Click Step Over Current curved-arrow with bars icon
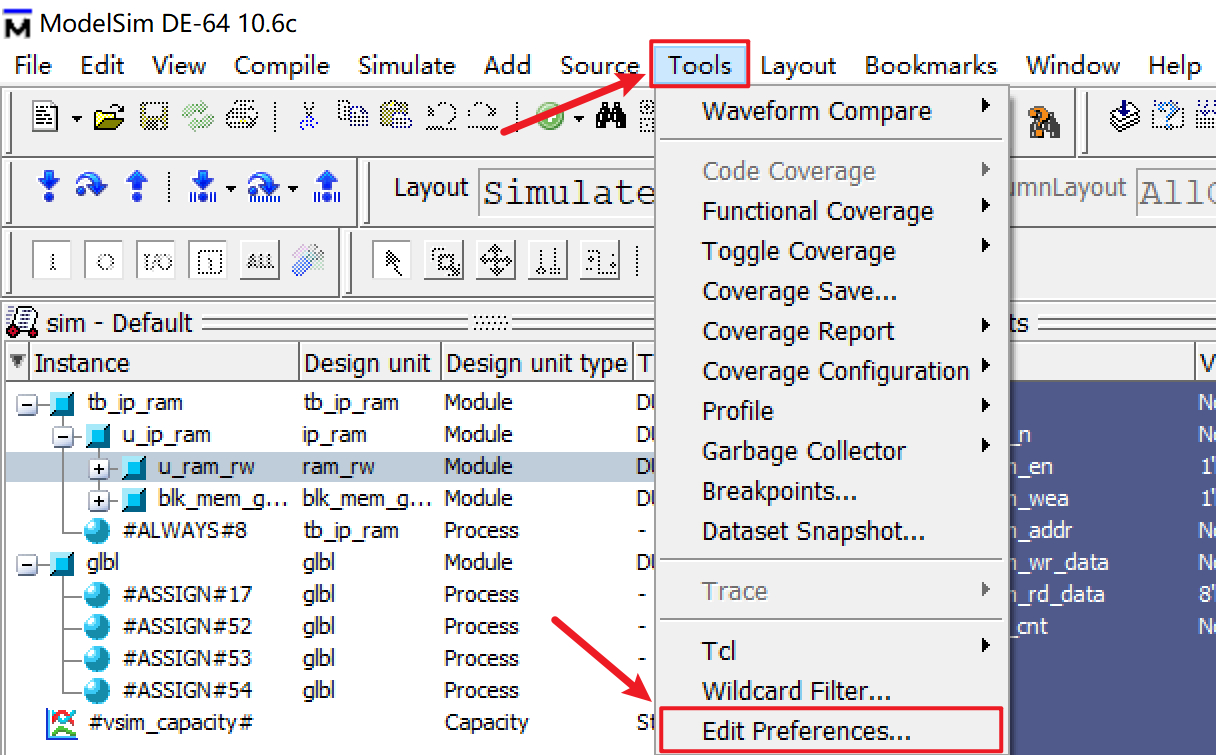 264,186
